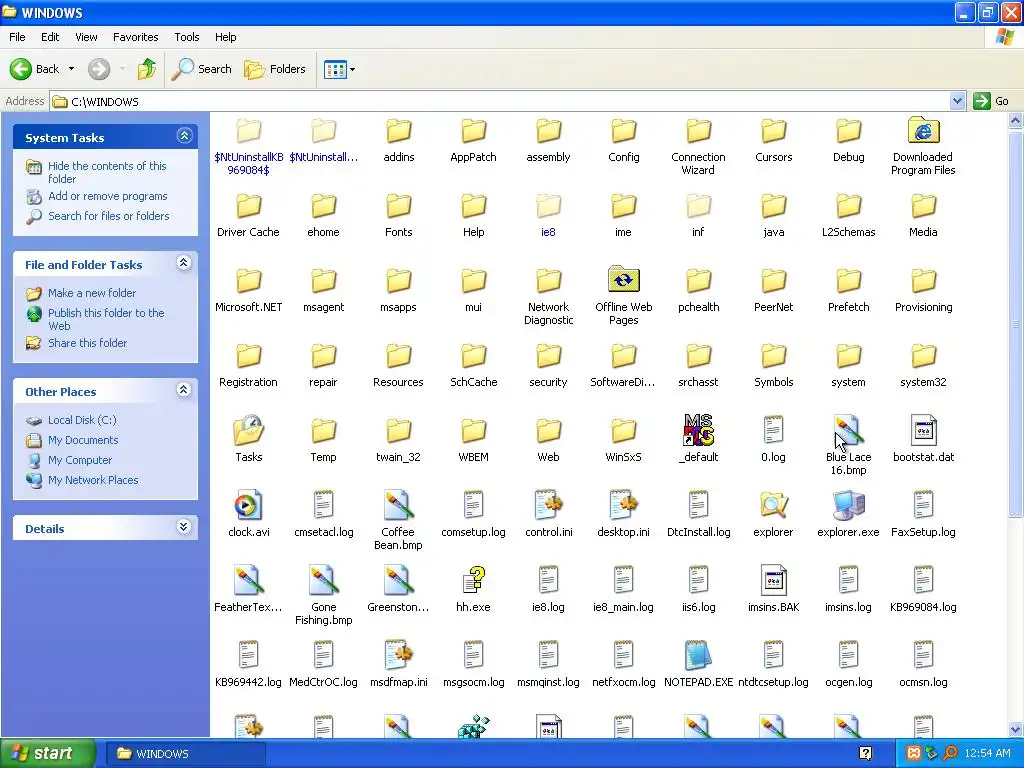Select the Gone Fishing.bmp image icon
Screen dimensions: 1024x768
tap(323, 580)
